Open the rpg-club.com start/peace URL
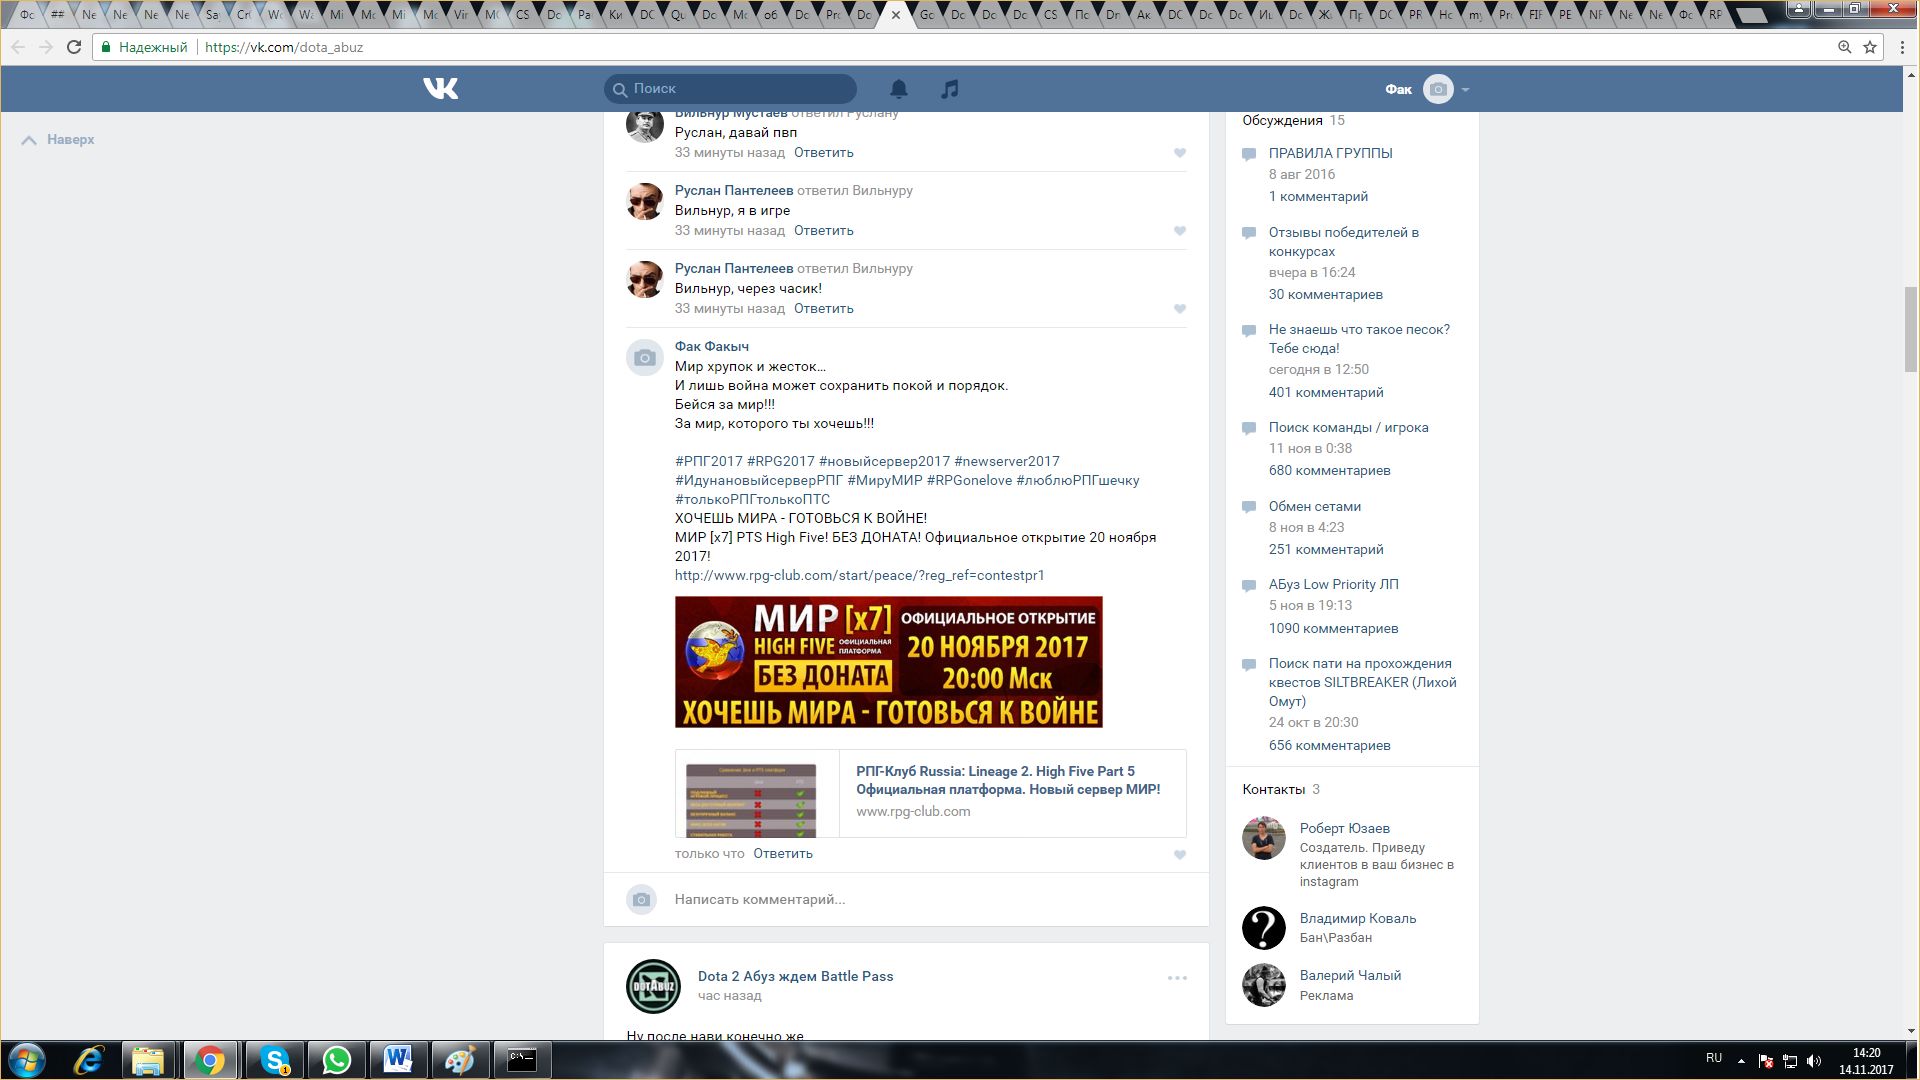Image resolution: width=1920 pixels, height=1080 pixels. coord(860,576)
